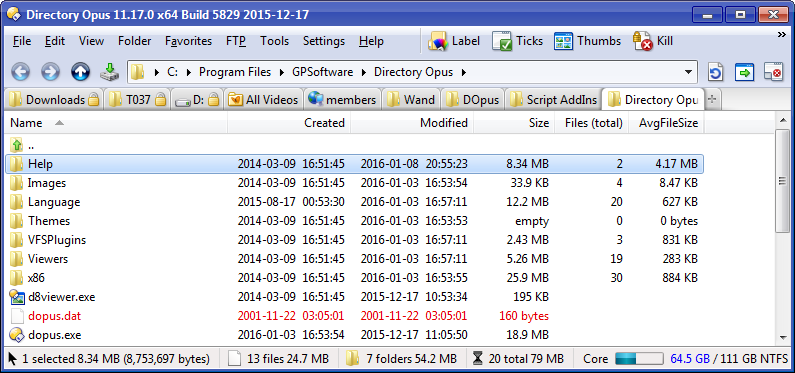
Task: Click the parent folder '..' entry
Action: pos(355,145)
